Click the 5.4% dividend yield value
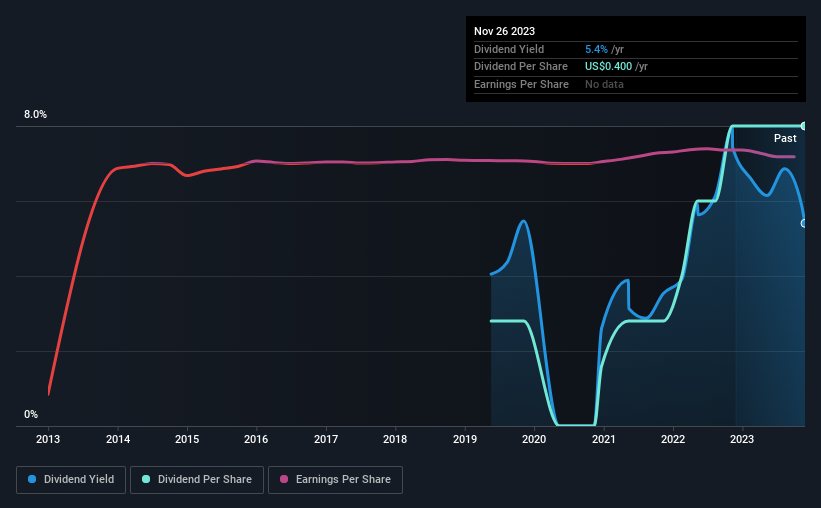 596,49
